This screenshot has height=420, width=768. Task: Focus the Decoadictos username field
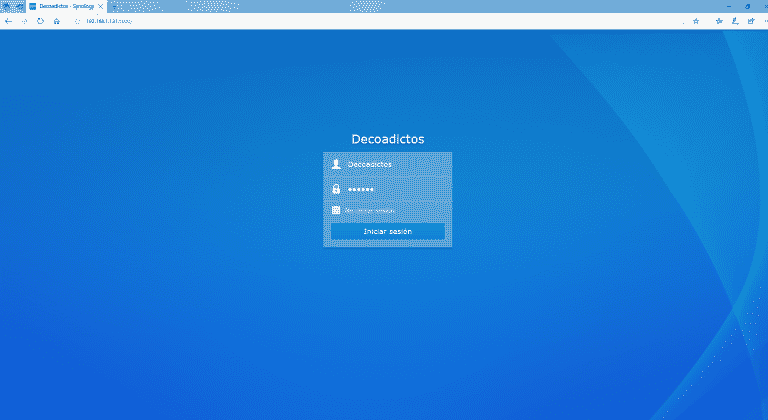coord(394,165)
